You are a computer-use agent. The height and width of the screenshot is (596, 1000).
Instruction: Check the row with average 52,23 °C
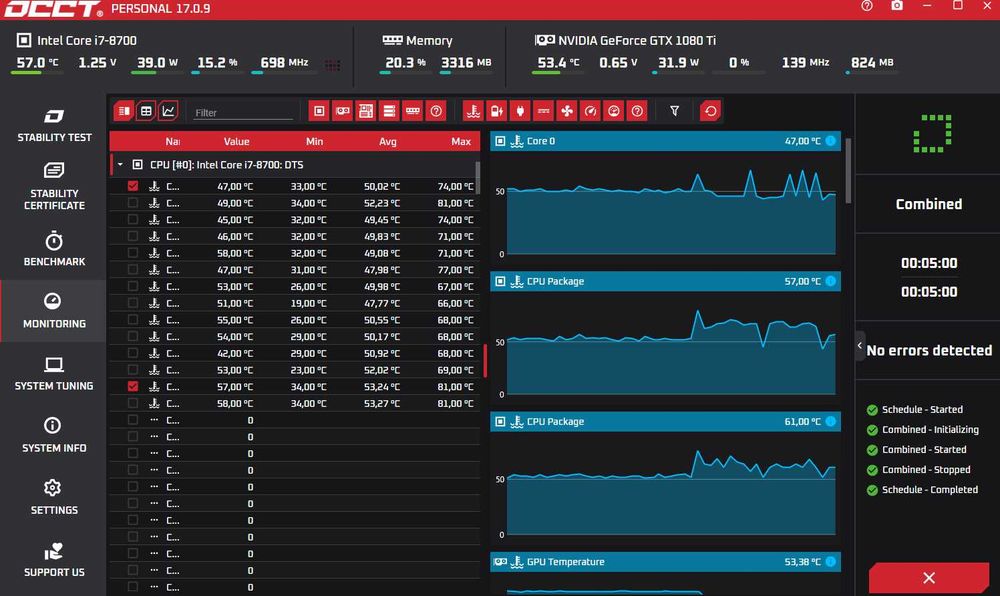133,203
